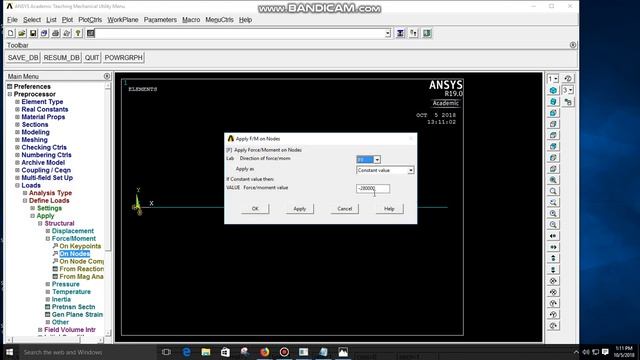Viewport: 640px width, 360px height.
Task: Click Cancel in Apply F/M dialog
Action: coord(344,209)
